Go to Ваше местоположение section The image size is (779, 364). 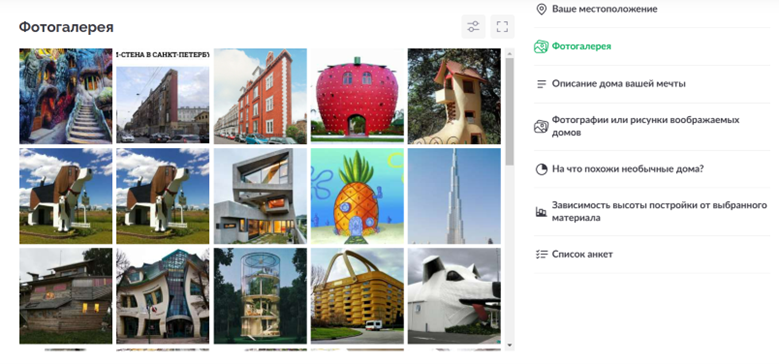pyautogui.click(x=604, y=9)
